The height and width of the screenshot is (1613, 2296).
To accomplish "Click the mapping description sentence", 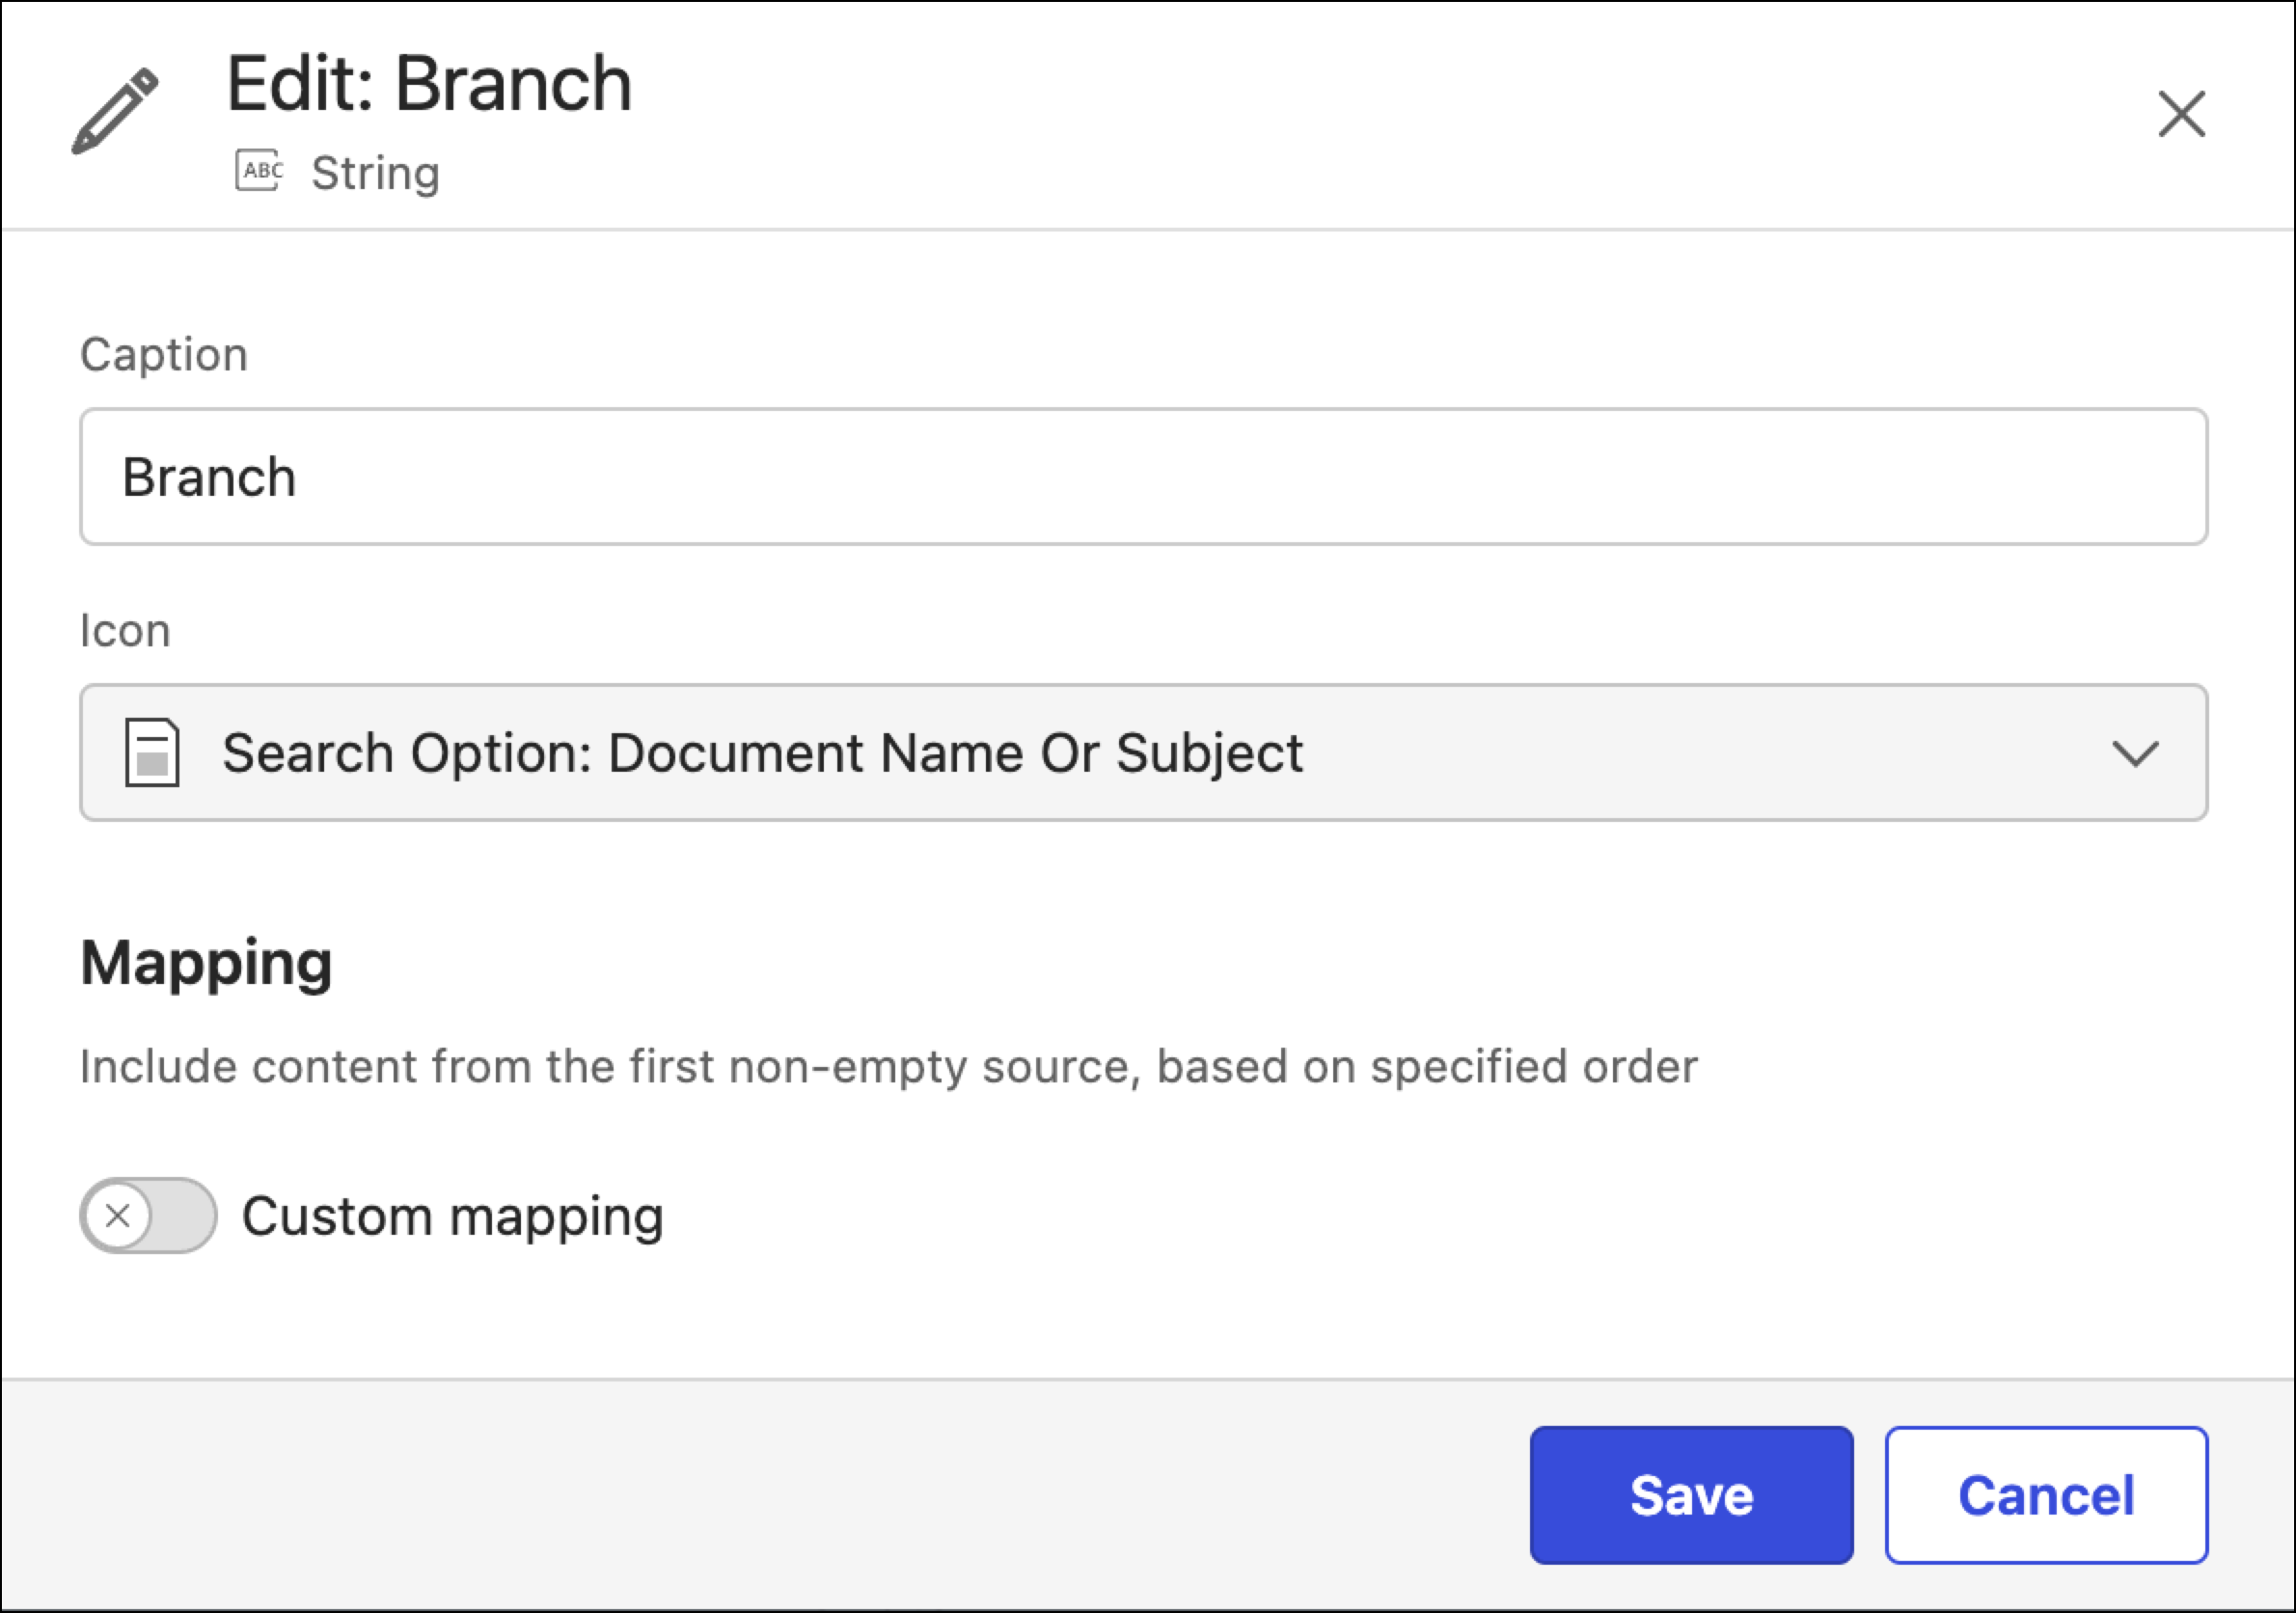I will [x=888, y=1067].
